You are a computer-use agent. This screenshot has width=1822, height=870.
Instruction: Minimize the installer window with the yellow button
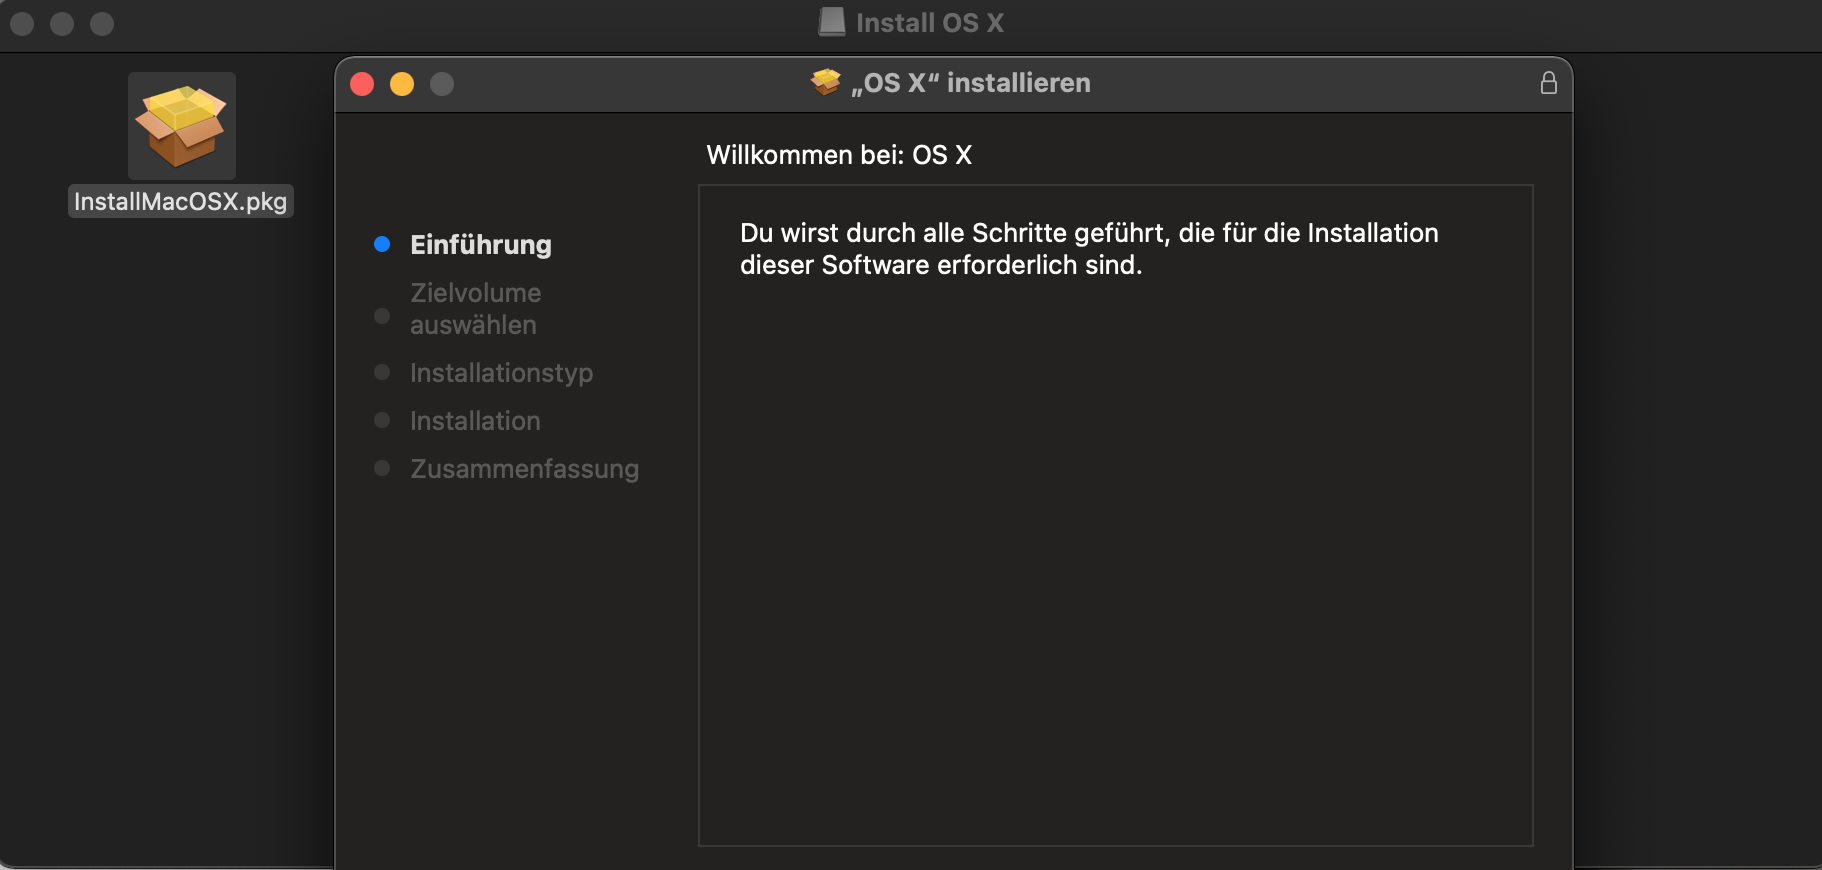[x=402, y=84]
